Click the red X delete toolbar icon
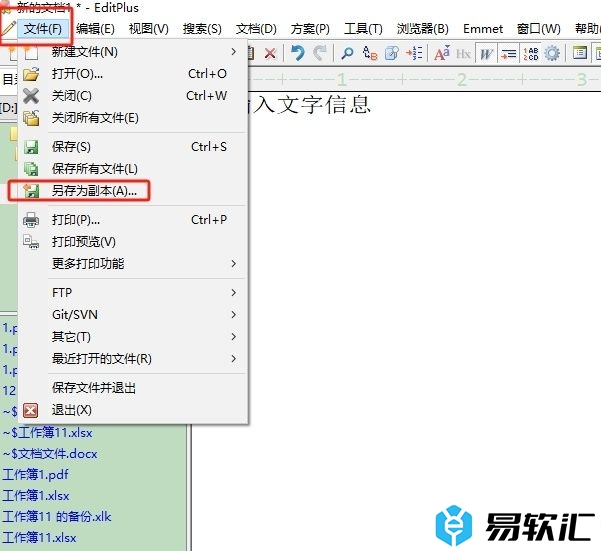Viewport: 601px width, 551px height. coord(270,53)
